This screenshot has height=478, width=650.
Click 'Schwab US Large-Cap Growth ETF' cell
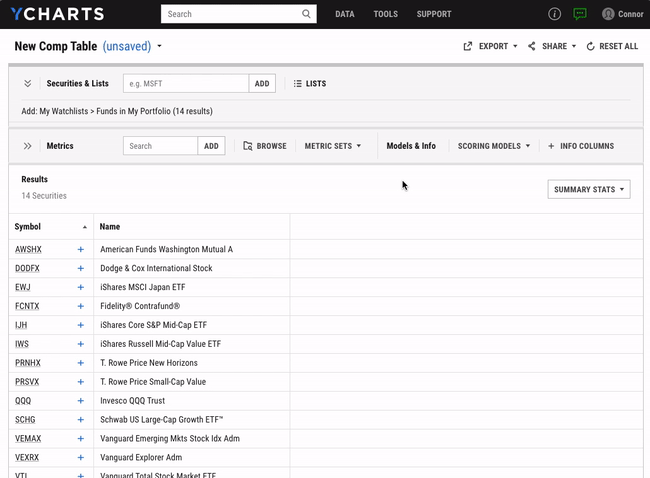(162, 420)
